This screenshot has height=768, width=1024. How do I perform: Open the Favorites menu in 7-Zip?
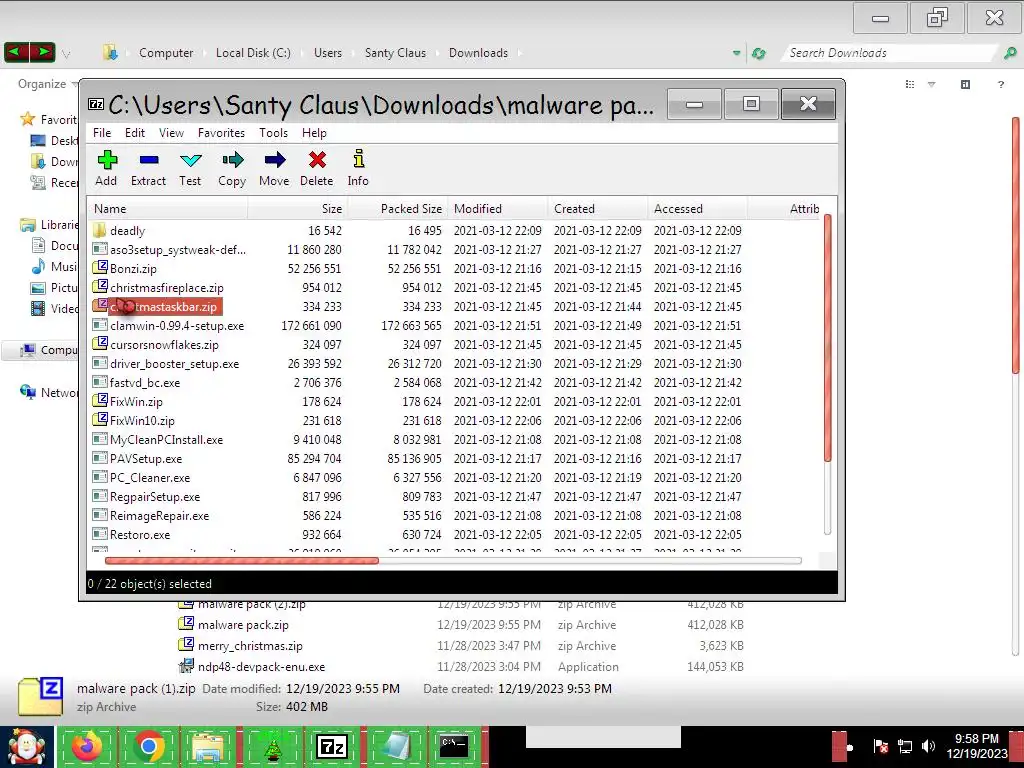coord(221,133)
